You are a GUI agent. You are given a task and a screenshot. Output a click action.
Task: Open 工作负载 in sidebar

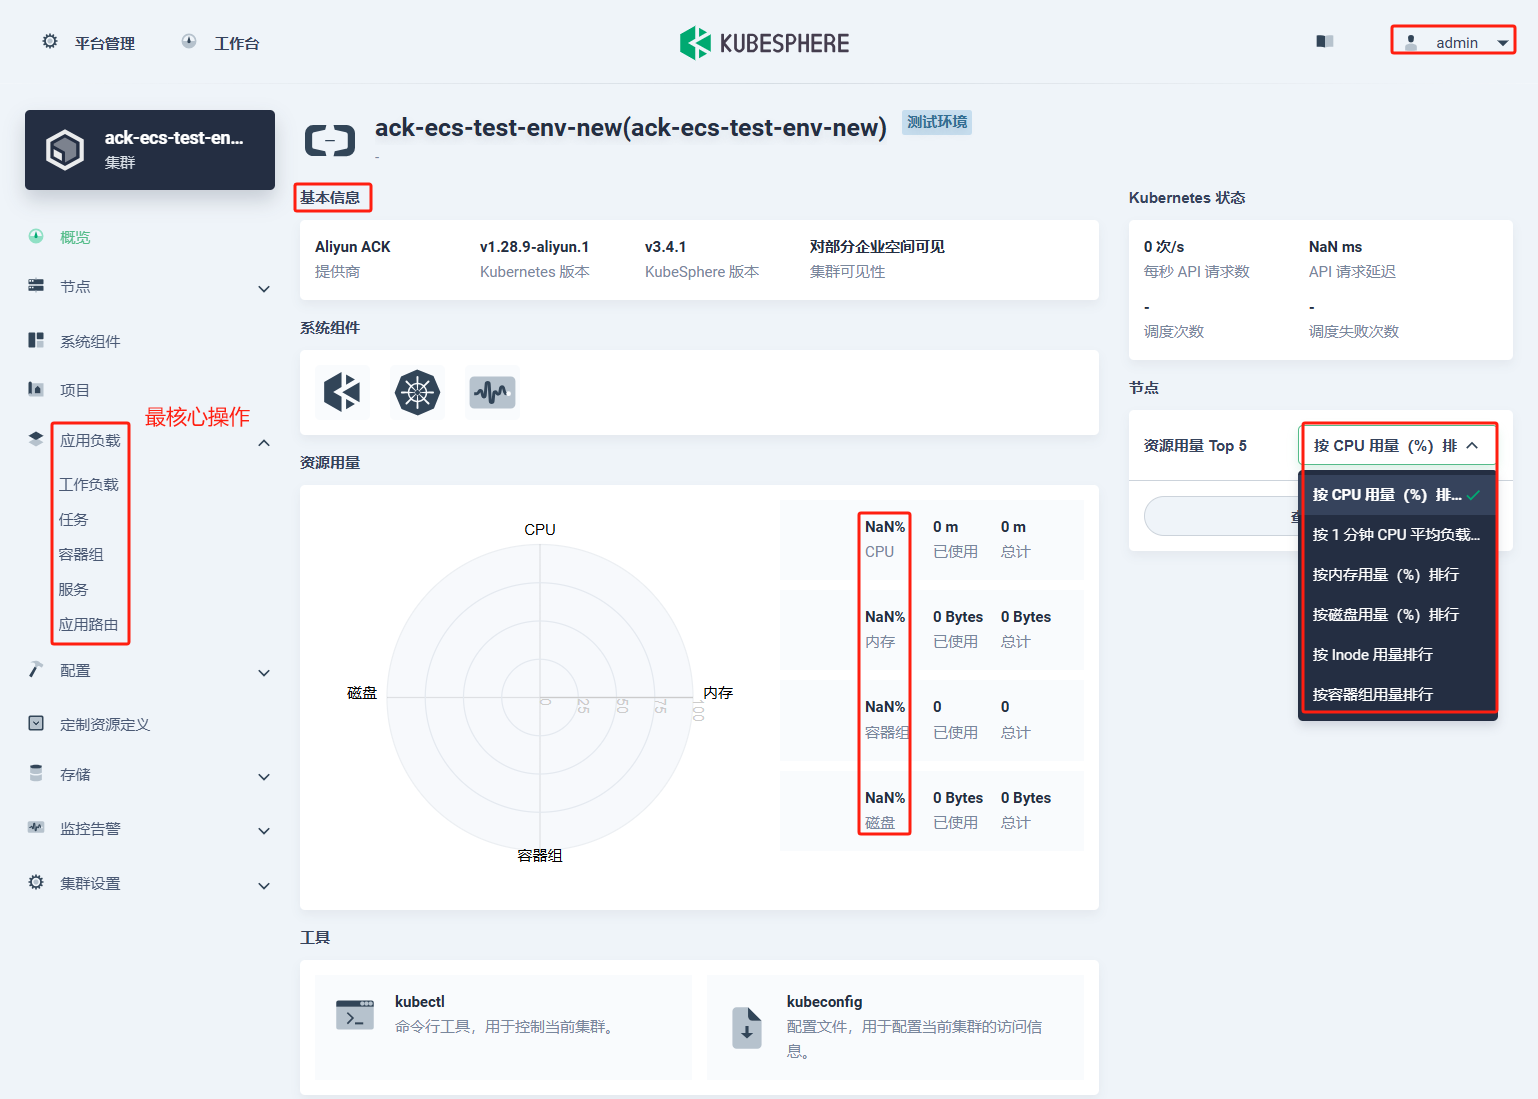(88, 484)
